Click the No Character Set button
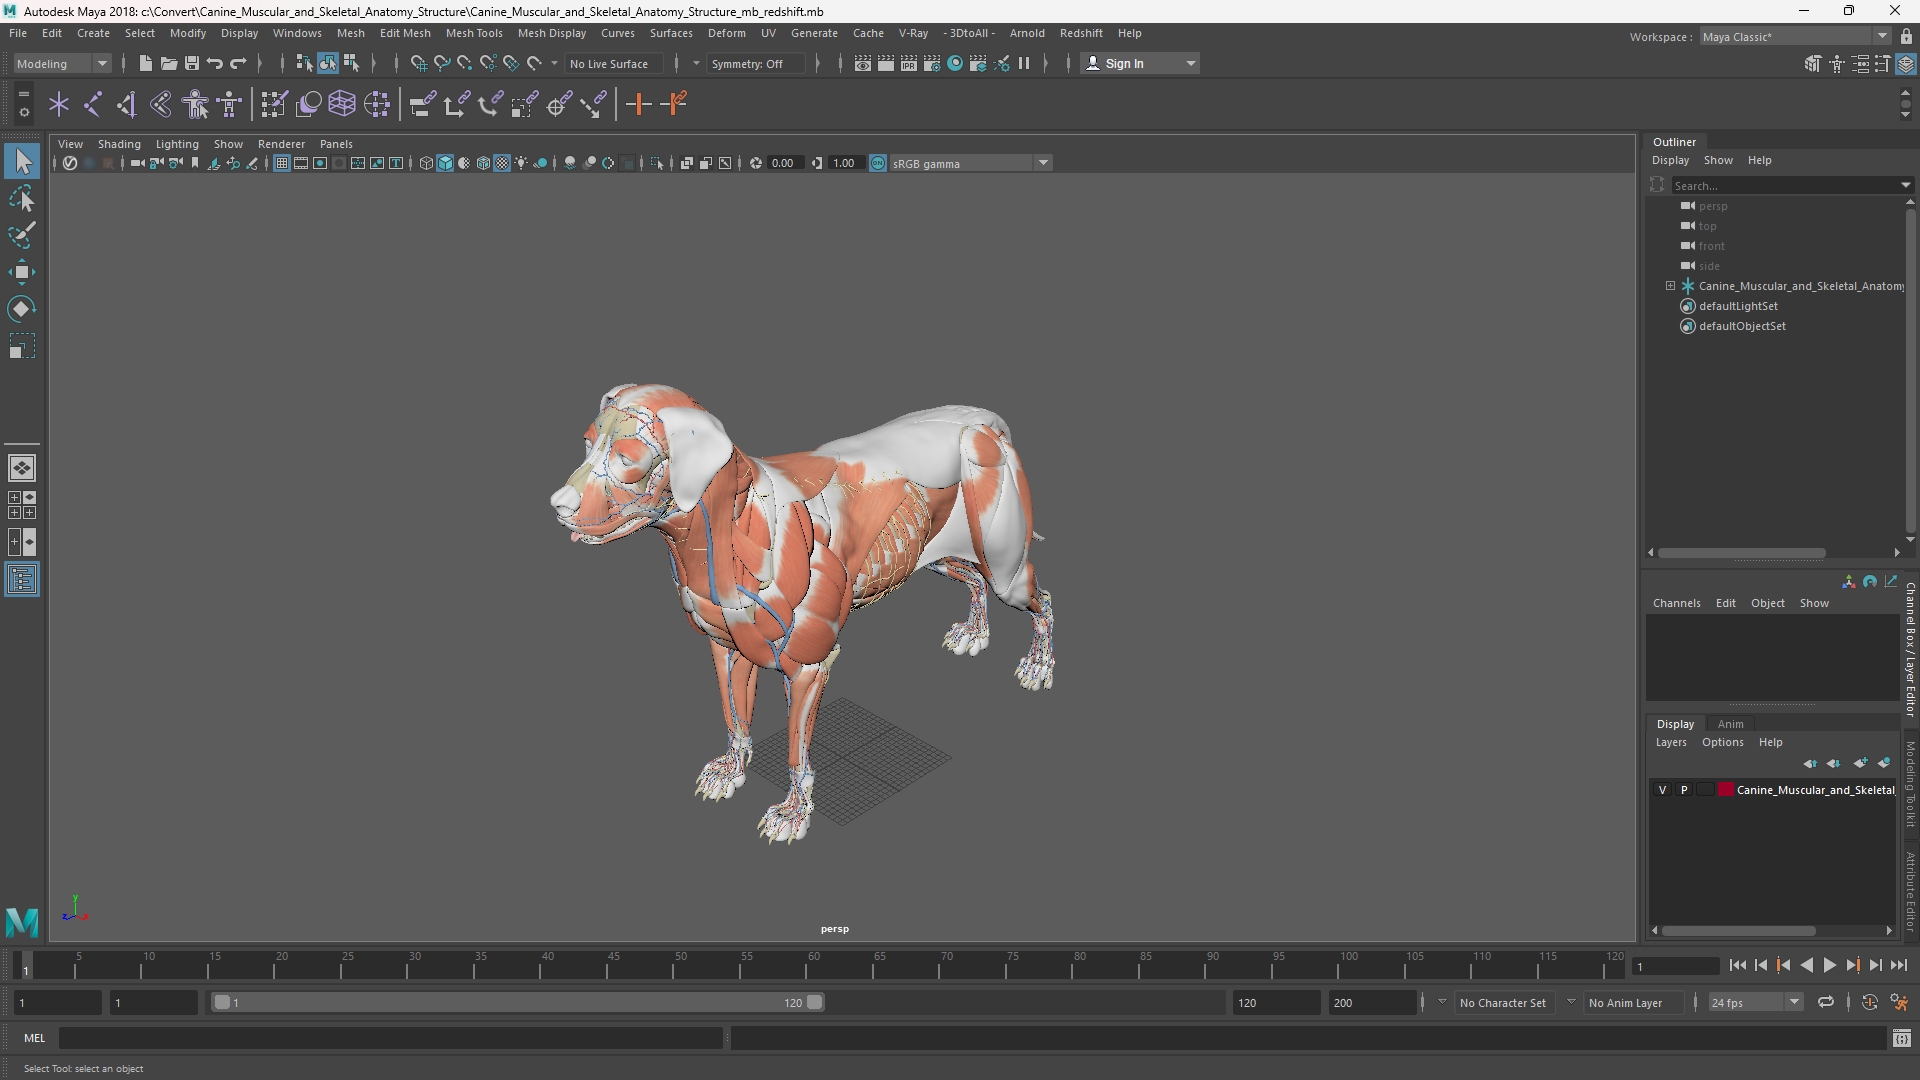Image resolution: width=1920 pixels, height=1080 pixels. point(1502,1002)
